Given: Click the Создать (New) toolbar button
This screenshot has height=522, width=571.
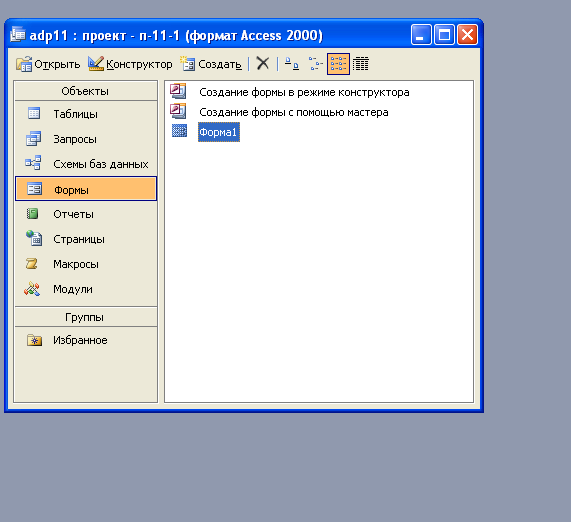Looking at the screenshot, I should tap(211, 64).
